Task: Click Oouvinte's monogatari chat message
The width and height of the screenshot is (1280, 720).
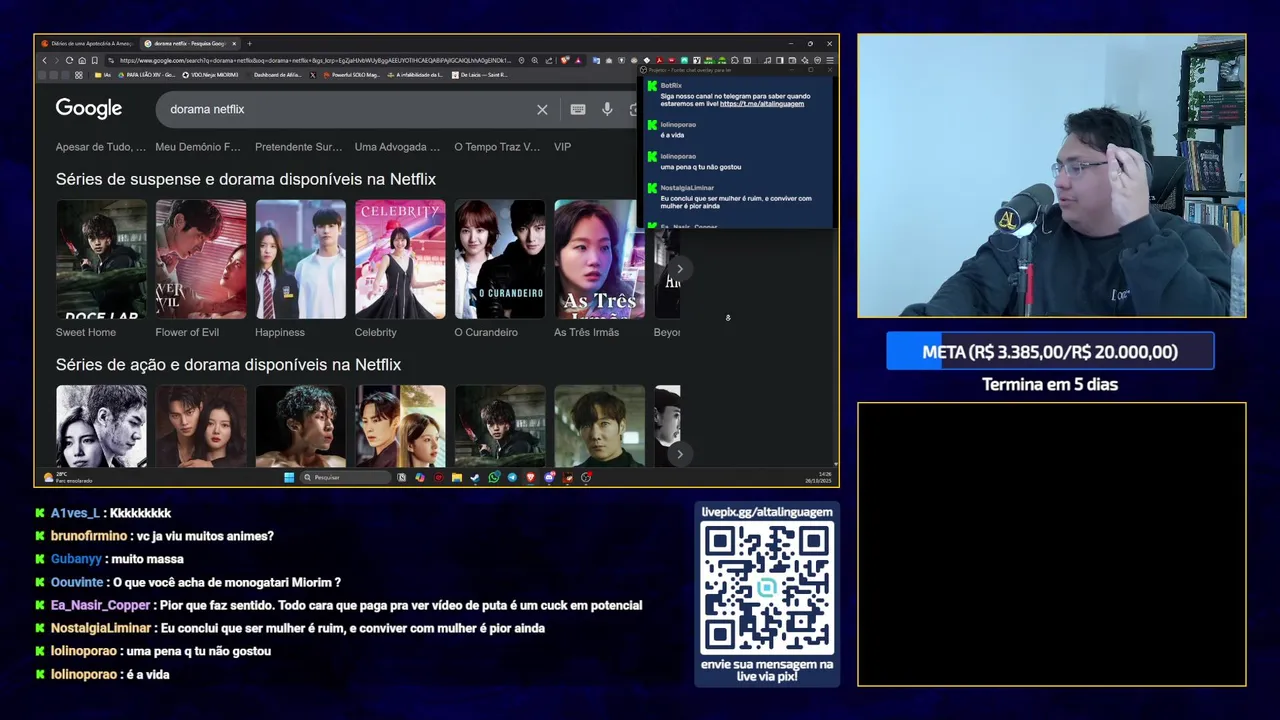Action: [196, 582]
